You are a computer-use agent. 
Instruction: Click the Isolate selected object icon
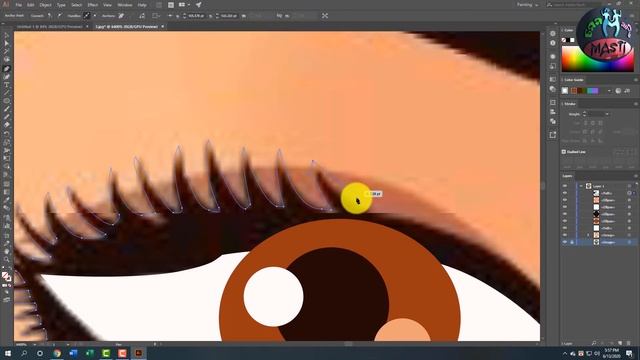(325, 16)
